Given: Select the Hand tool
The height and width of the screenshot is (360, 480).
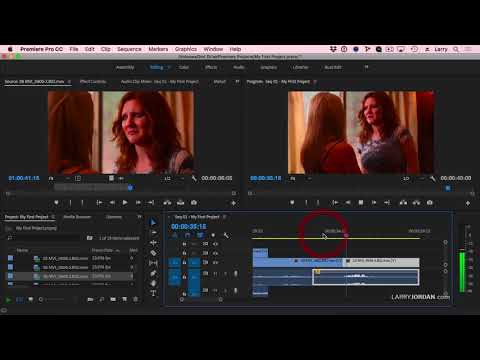Looking at the screenshot, I should click(x=153, y=283).
